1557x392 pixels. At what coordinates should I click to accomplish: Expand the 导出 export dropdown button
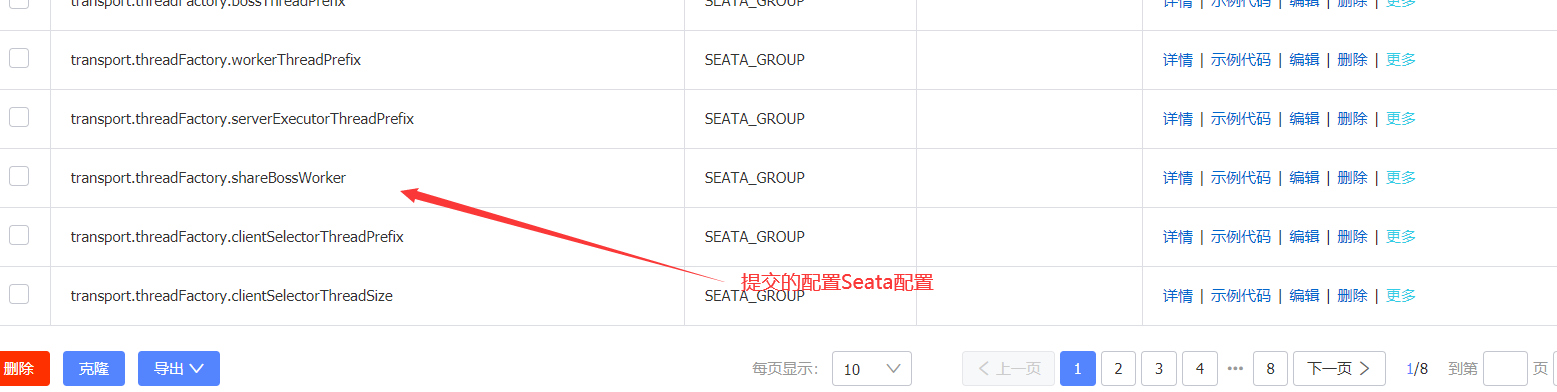point(179,369)
